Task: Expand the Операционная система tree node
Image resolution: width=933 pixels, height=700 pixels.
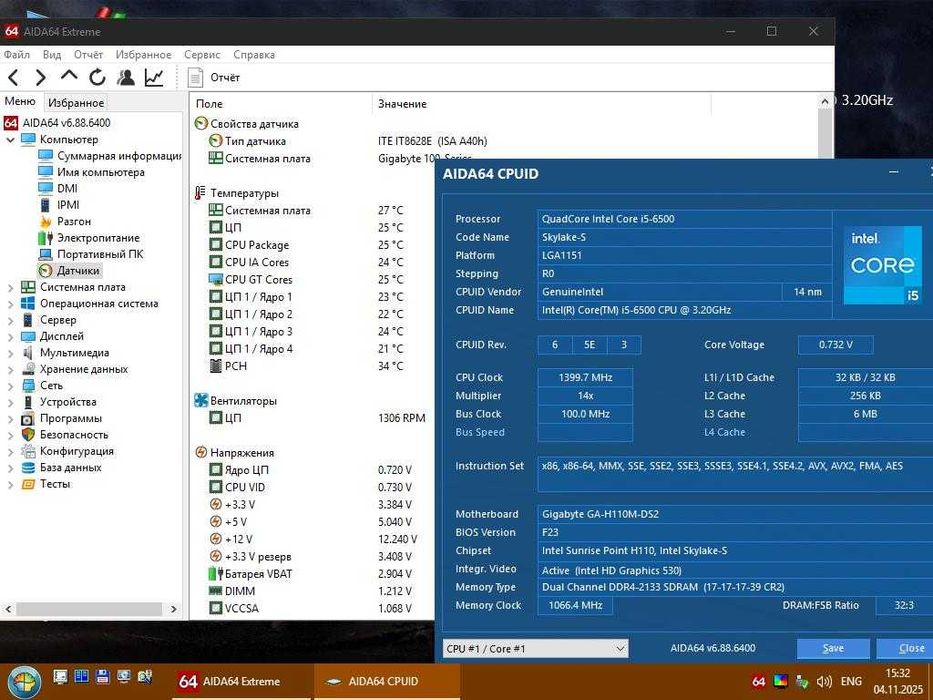Action: tap(10, 304)
